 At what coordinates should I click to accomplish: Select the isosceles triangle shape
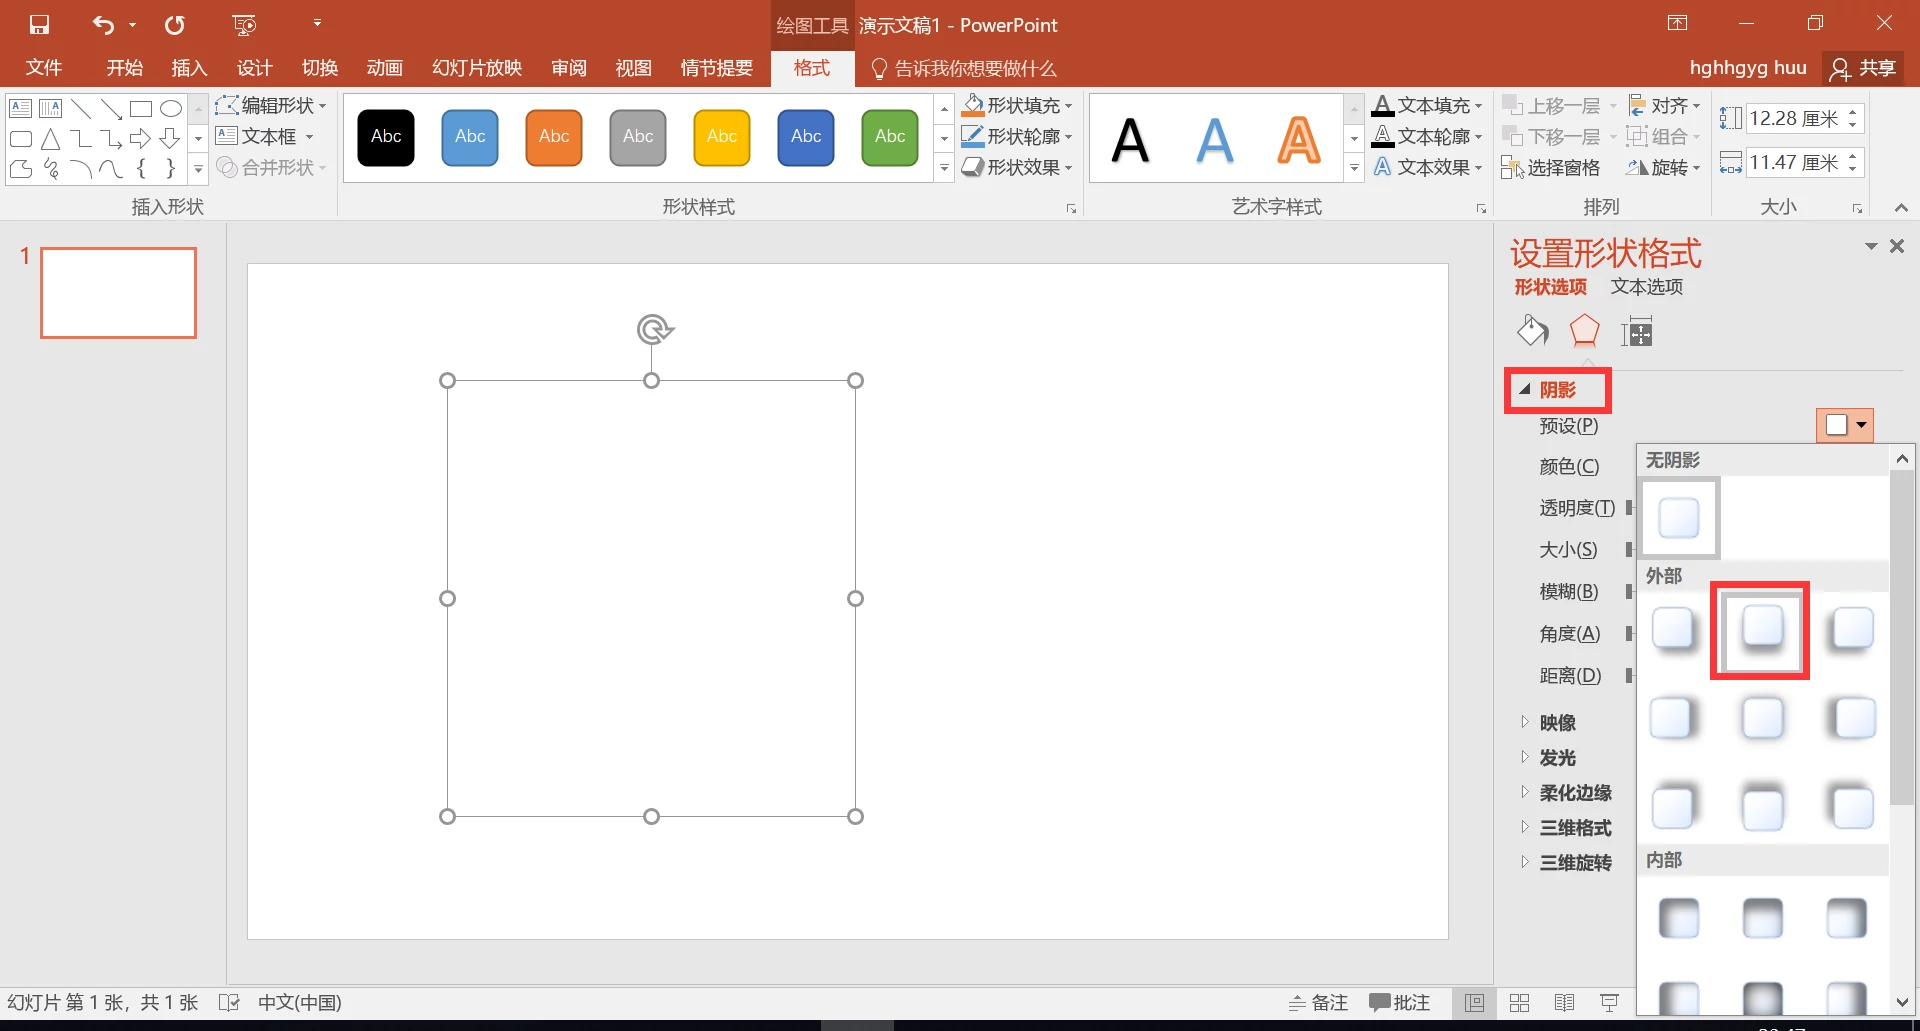51,139
